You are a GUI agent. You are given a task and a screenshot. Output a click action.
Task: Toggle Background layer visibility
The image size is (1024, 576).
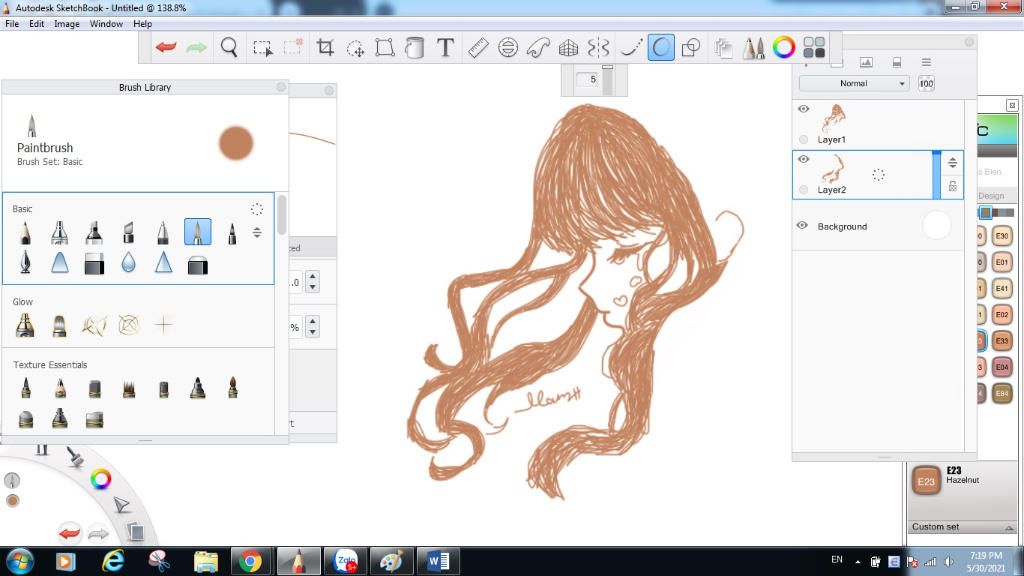tap(802, 225)
